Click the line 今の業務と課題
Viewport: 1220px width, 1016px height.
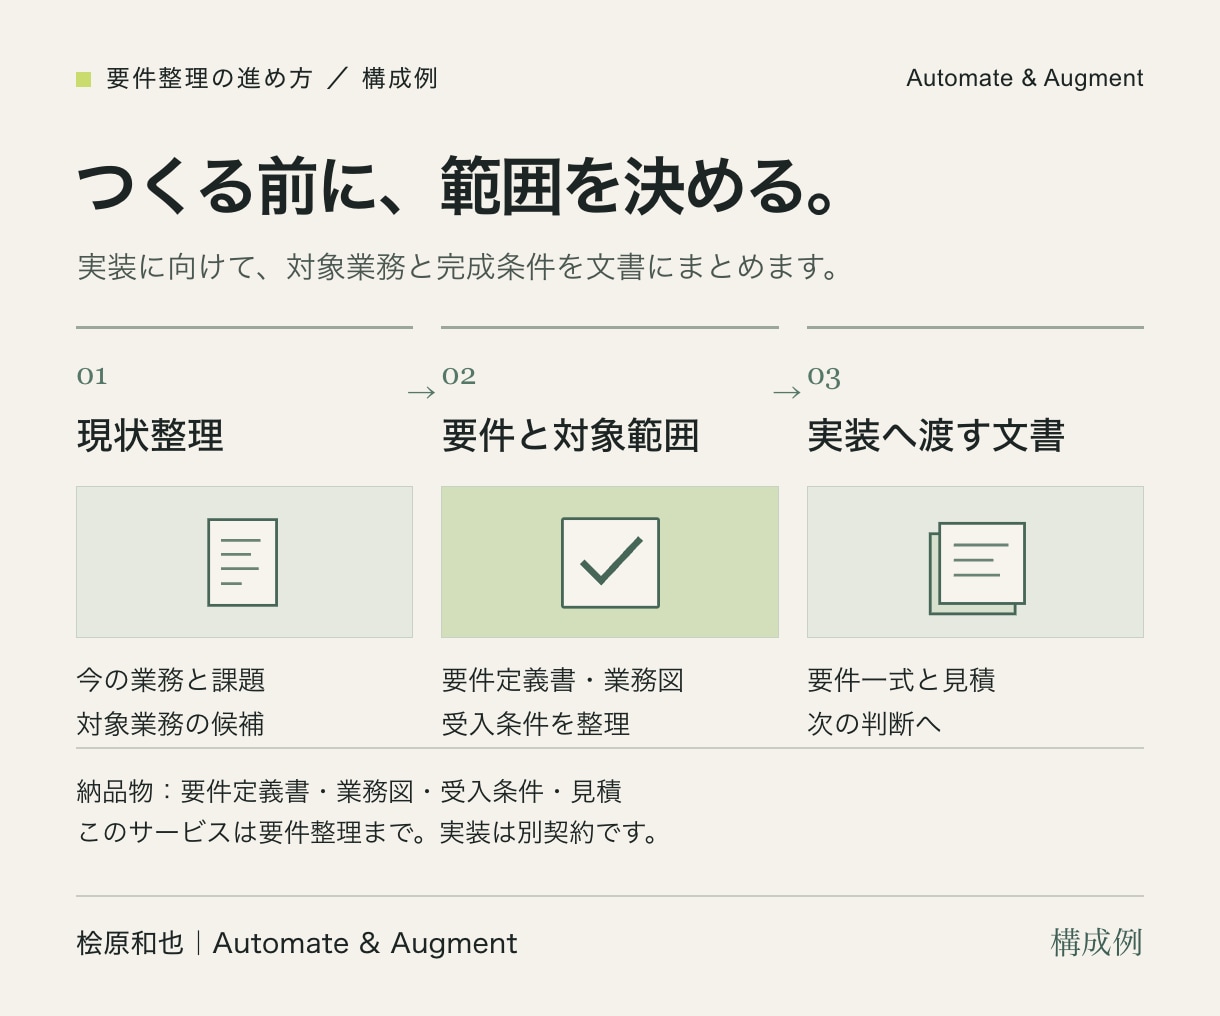[171, 680]
